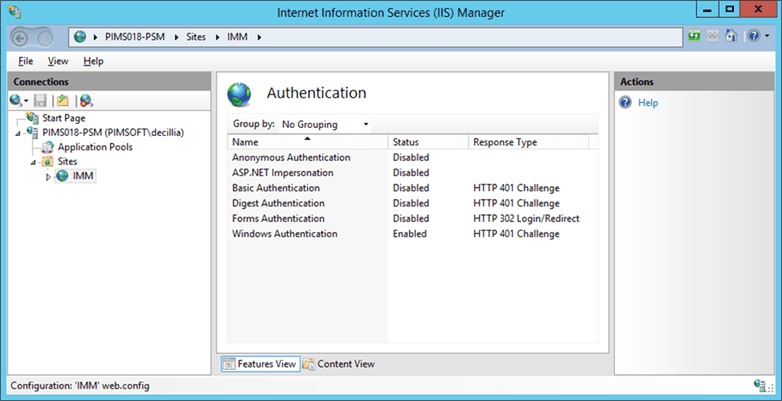
Task: Click the Home icon in address toolbar
Action: pyautogui.click(x=731, y=36)
